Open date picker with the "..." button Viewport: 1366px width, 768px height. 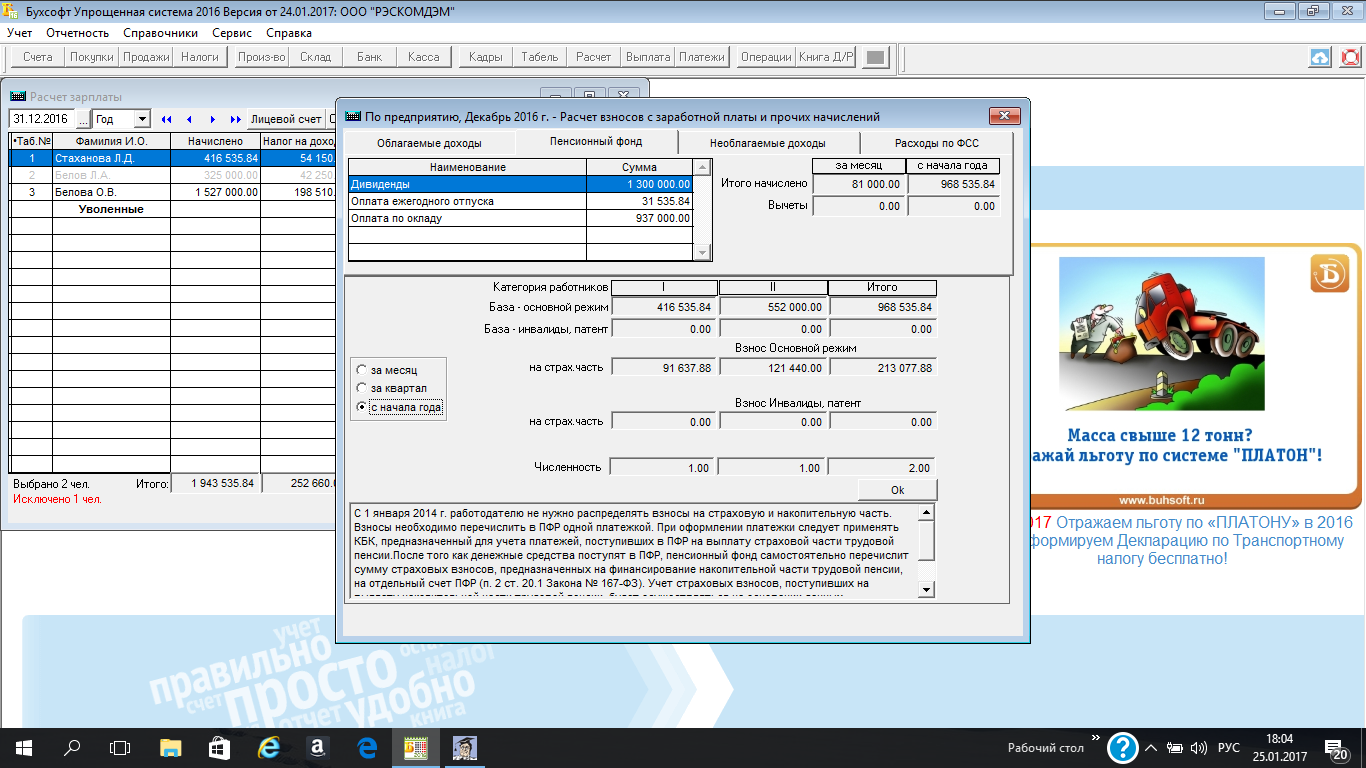point(82,119)
